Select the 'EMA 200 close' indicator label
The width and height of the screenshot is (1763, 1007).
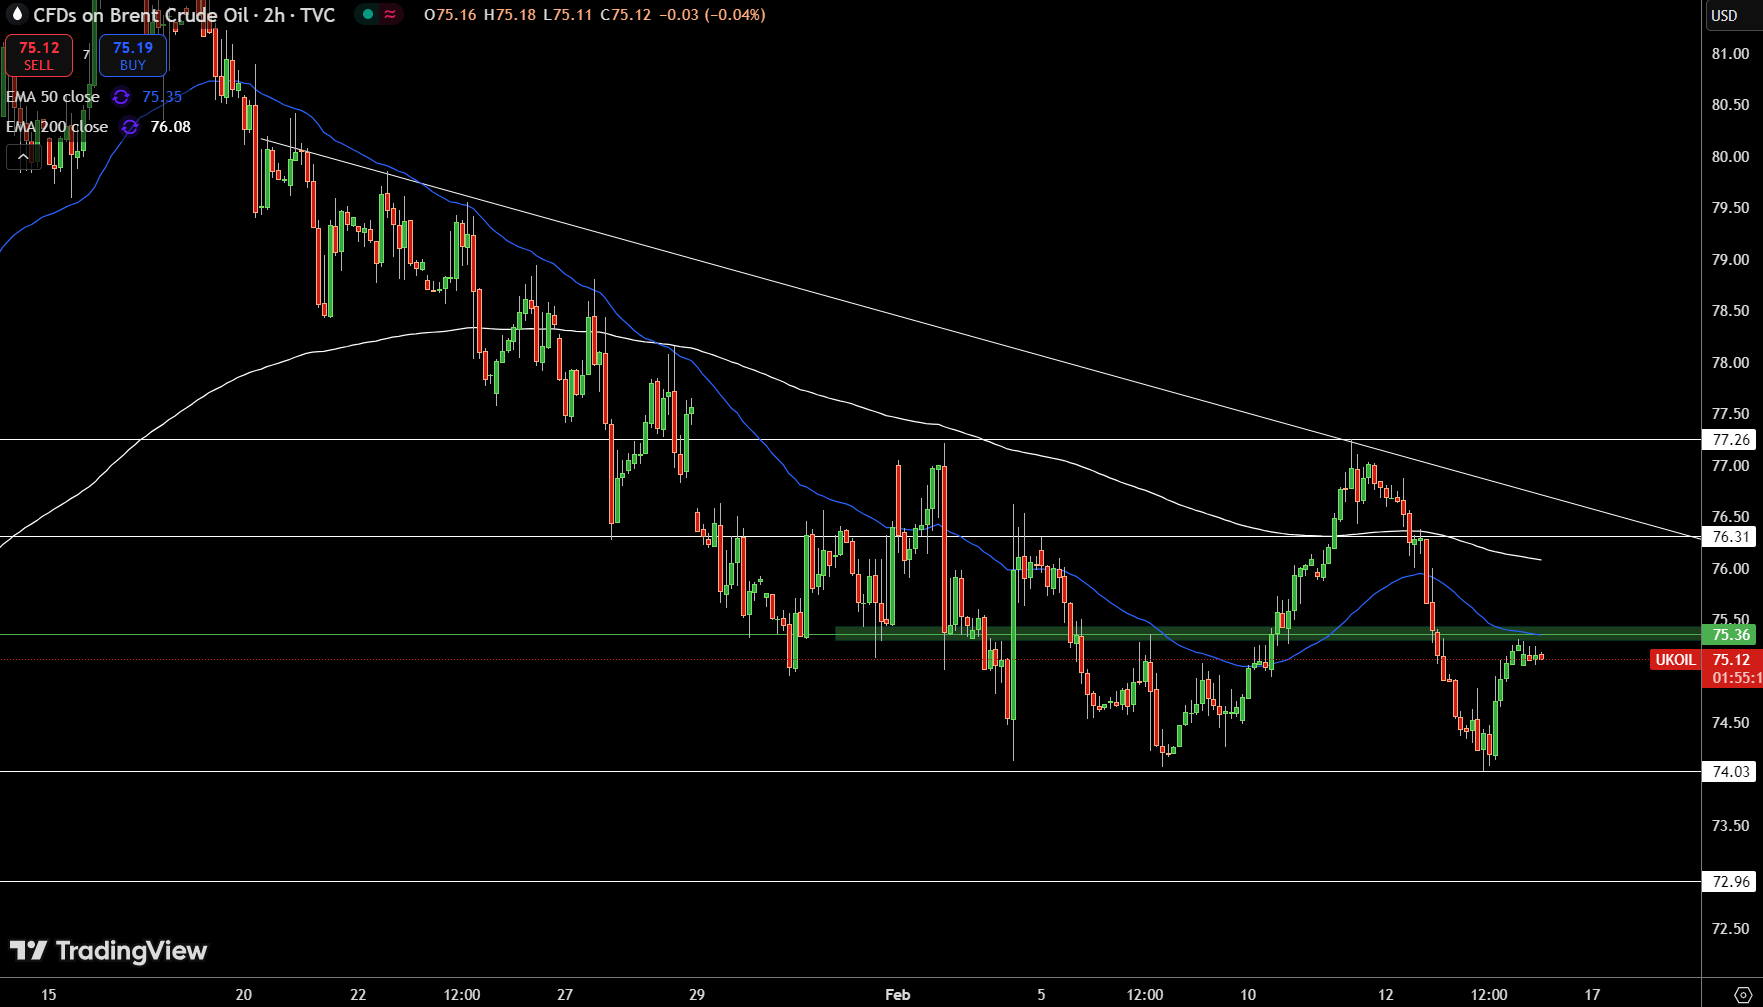[x=57, y=127]
